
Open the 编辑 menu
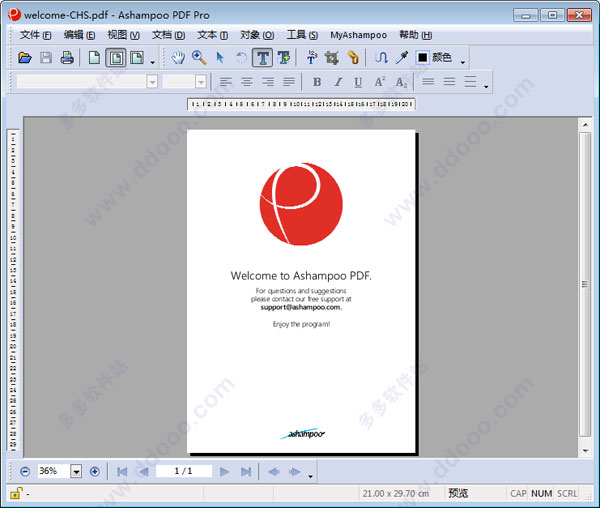coord(80,35)
